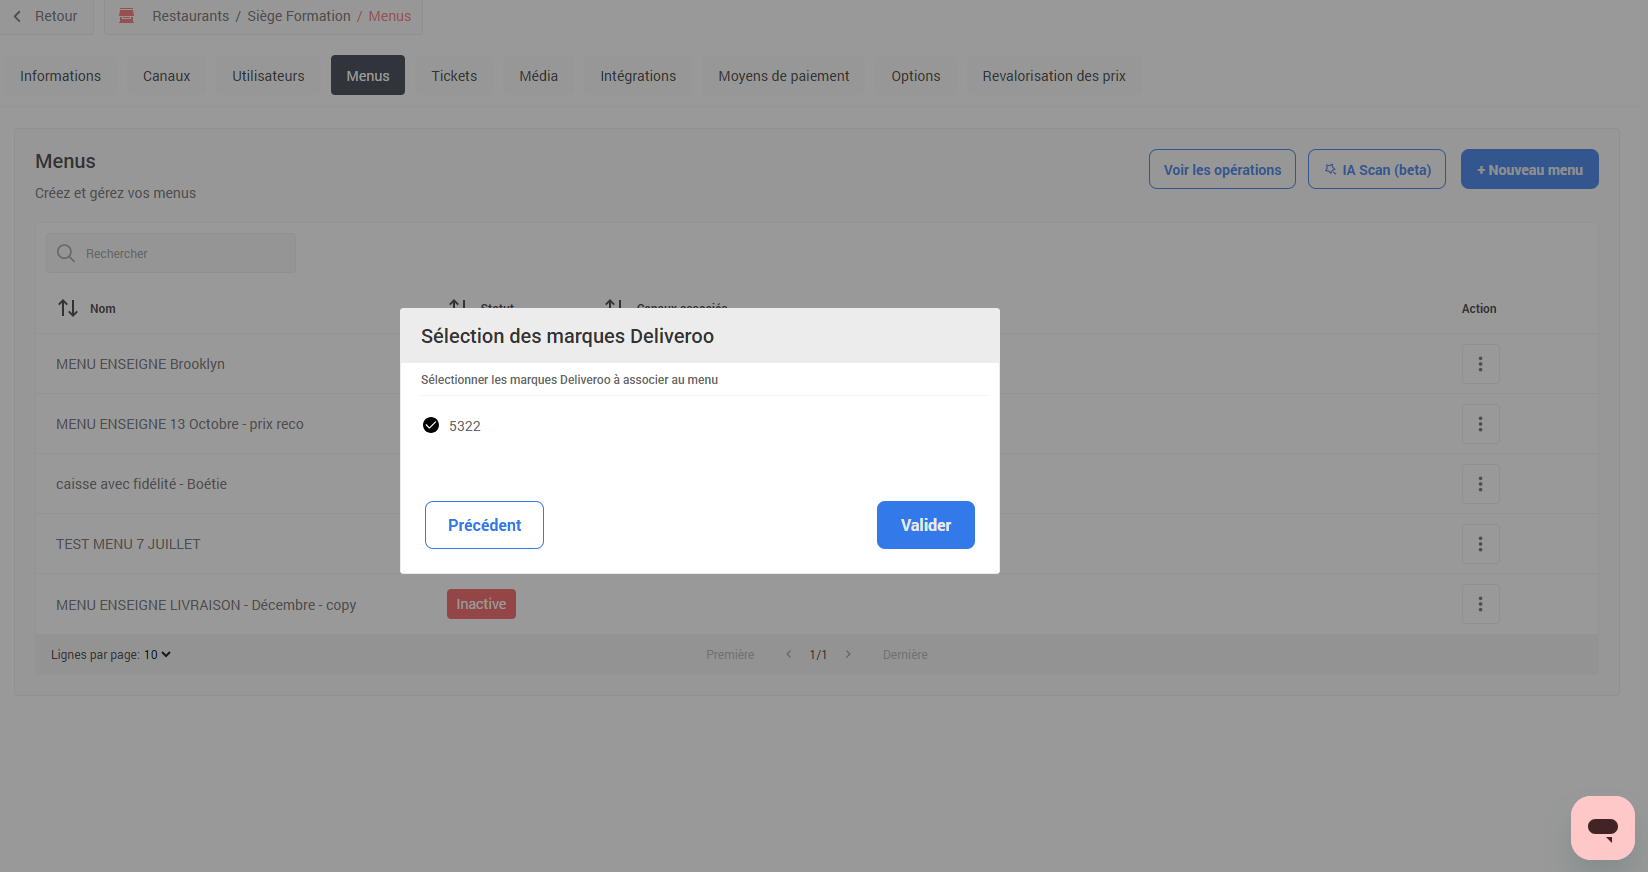Uncheck the 5322 Deliveroo brand
Screen dimensions: 1648x872
[x=431, y=425]
